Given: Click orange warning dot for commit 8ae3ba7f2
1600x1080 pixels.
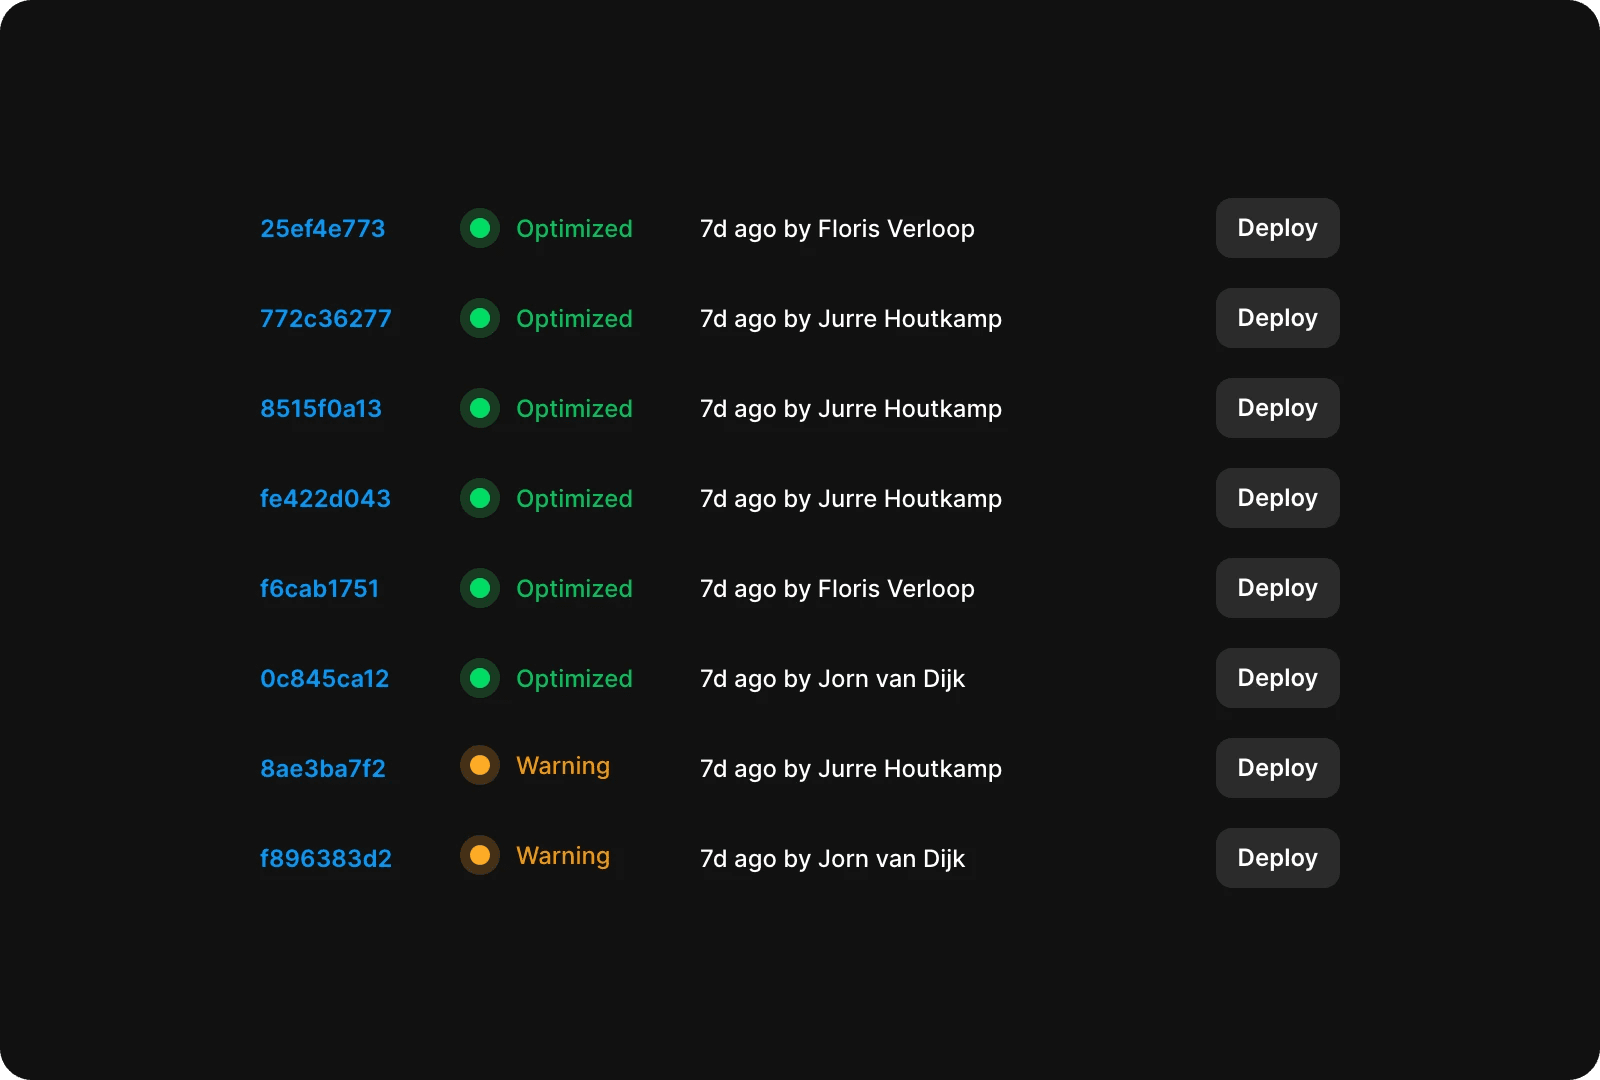Looking at the screenshot, I should tap(480, 766).
